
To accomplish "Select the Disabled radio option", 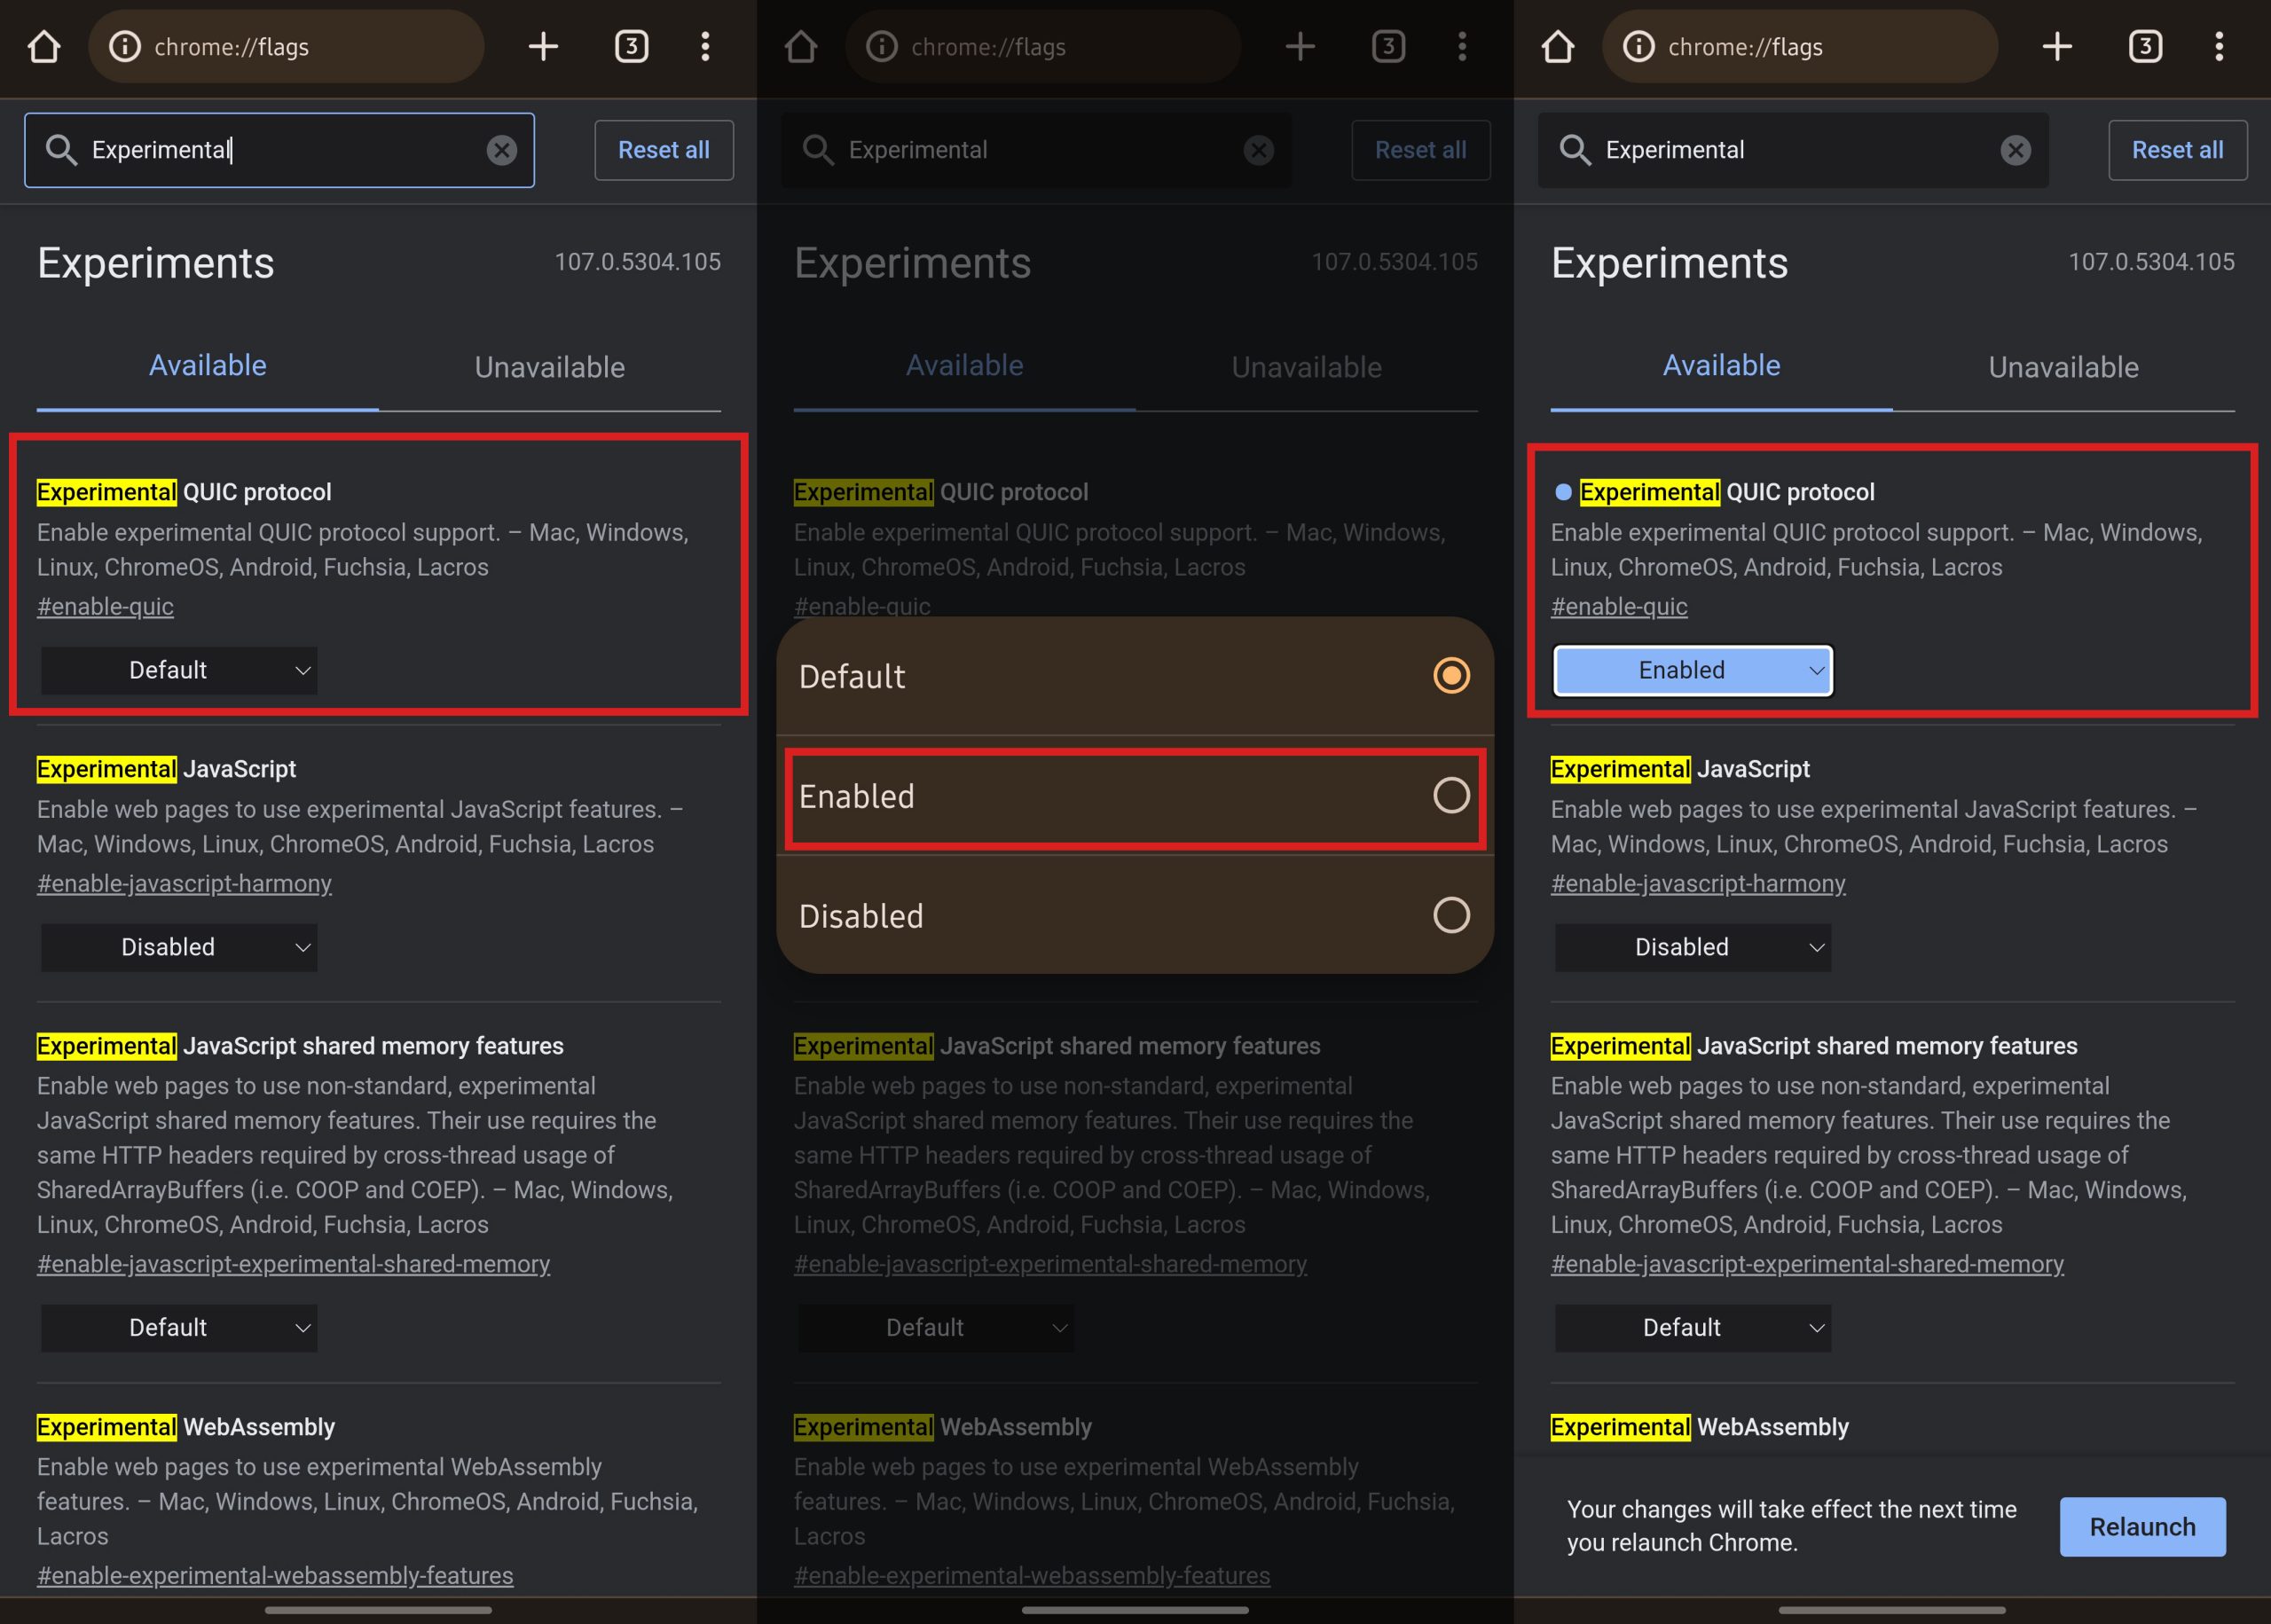I will click(1450, 915).
